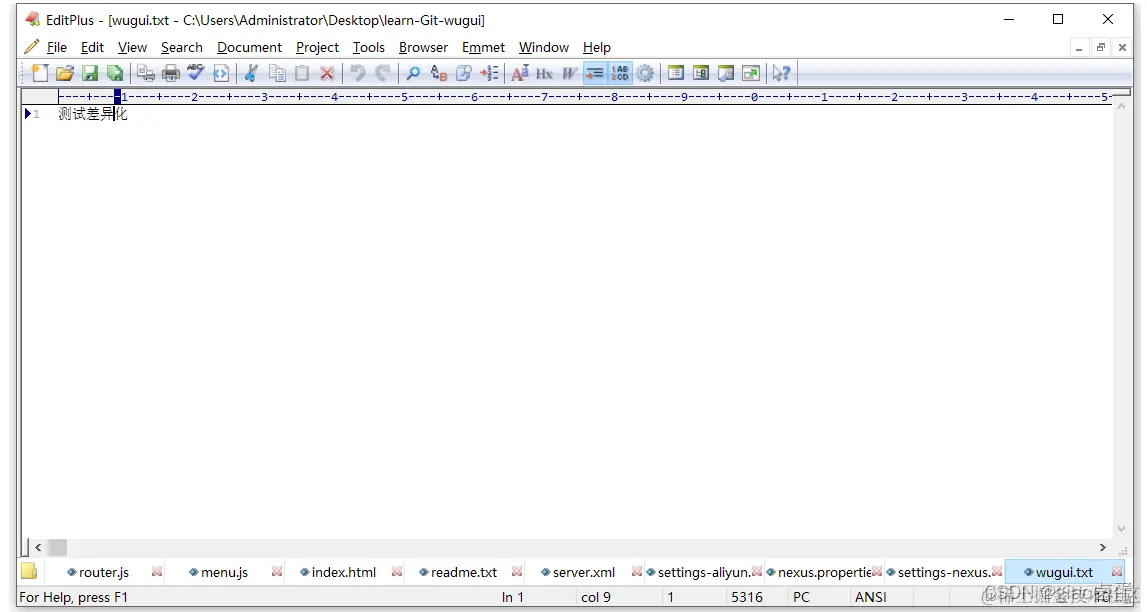Open the HTML toolbar brackets icon
This screenshot has width=1147, height=612.
click(220, 73)
